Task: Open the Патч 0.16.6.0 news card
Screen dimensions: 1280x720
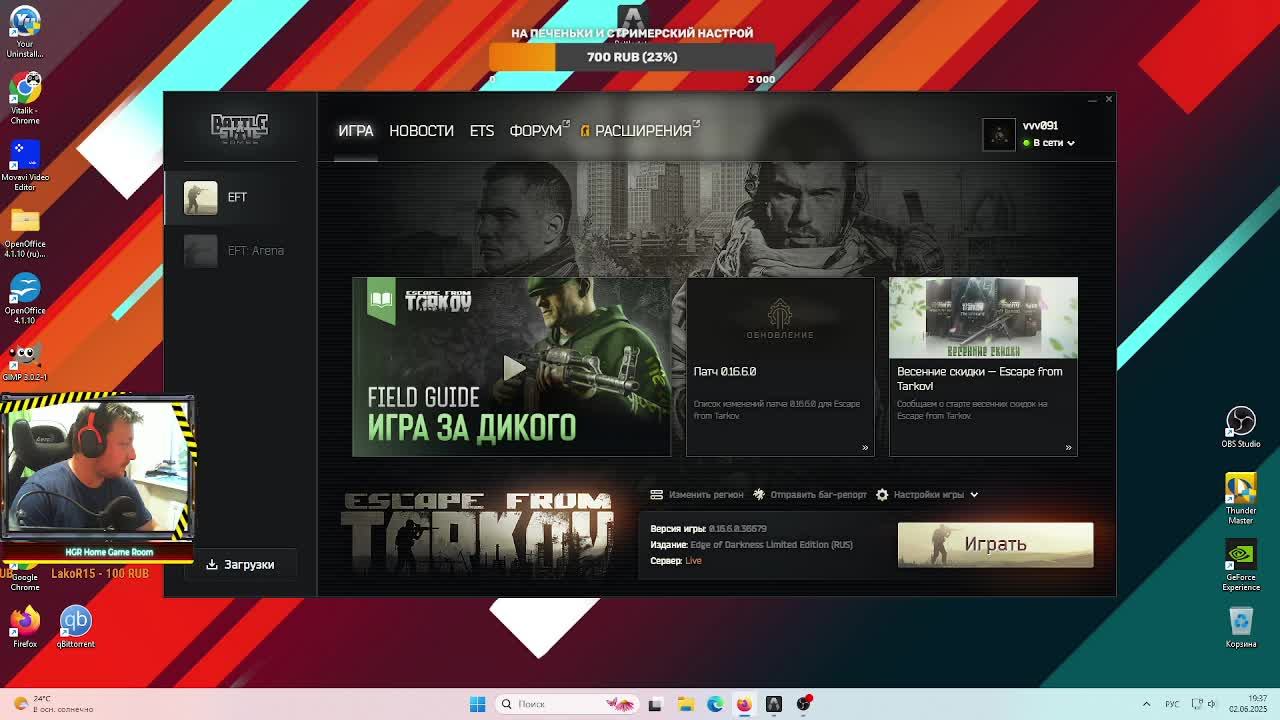Action: pos(780,367)
